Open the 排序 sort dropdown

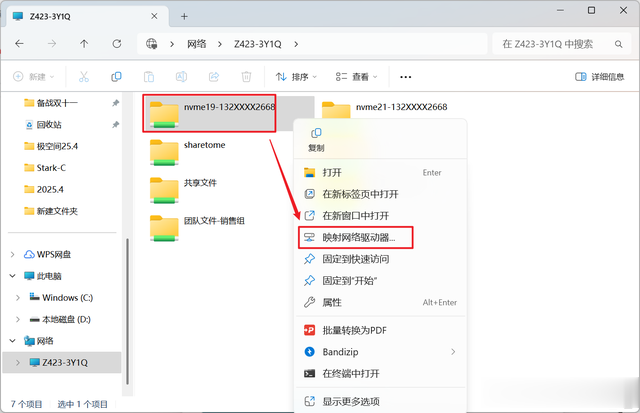[x=296, y=77]
